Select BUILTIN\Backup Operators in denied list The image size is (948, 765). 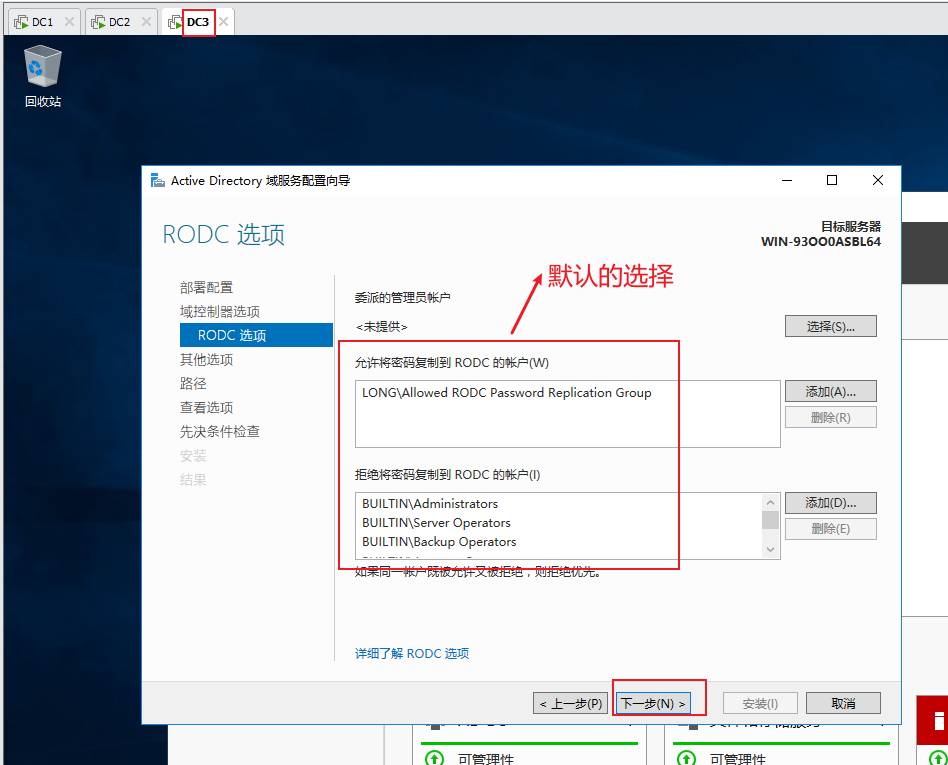click(x=439, y=542)
